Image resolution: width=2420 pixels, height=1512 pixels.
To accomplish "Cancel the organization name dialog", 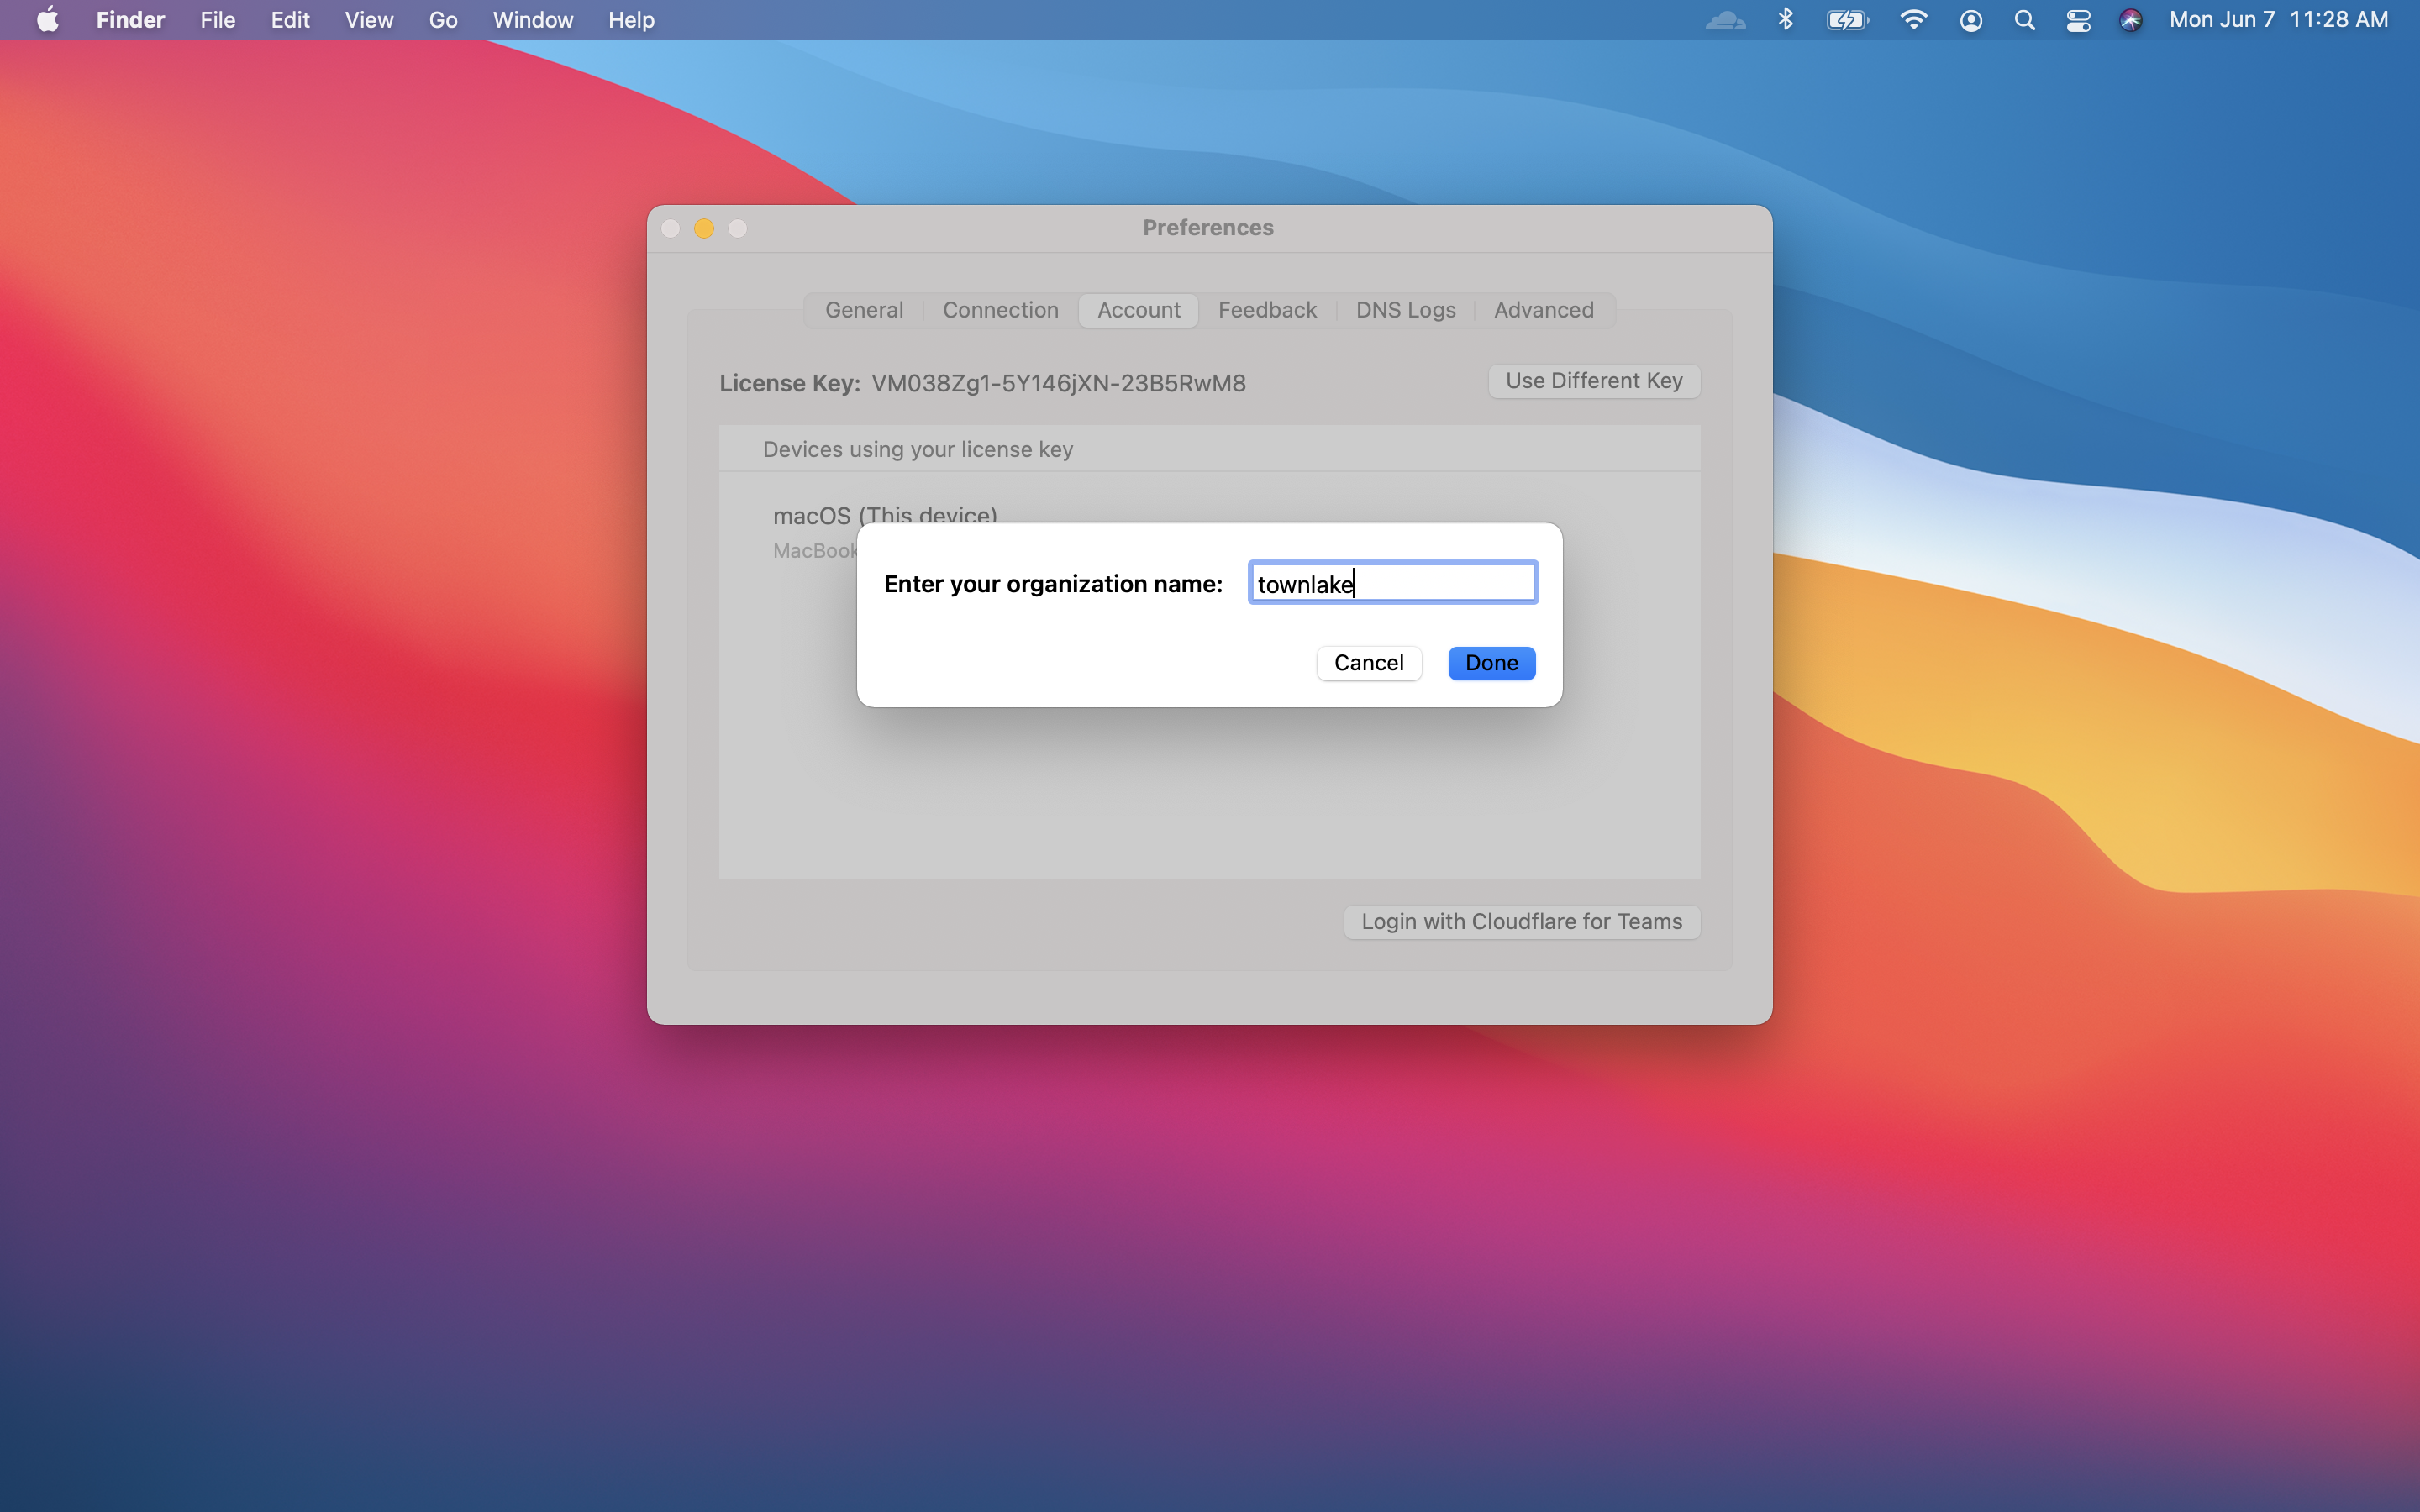I will point(1368,663).
